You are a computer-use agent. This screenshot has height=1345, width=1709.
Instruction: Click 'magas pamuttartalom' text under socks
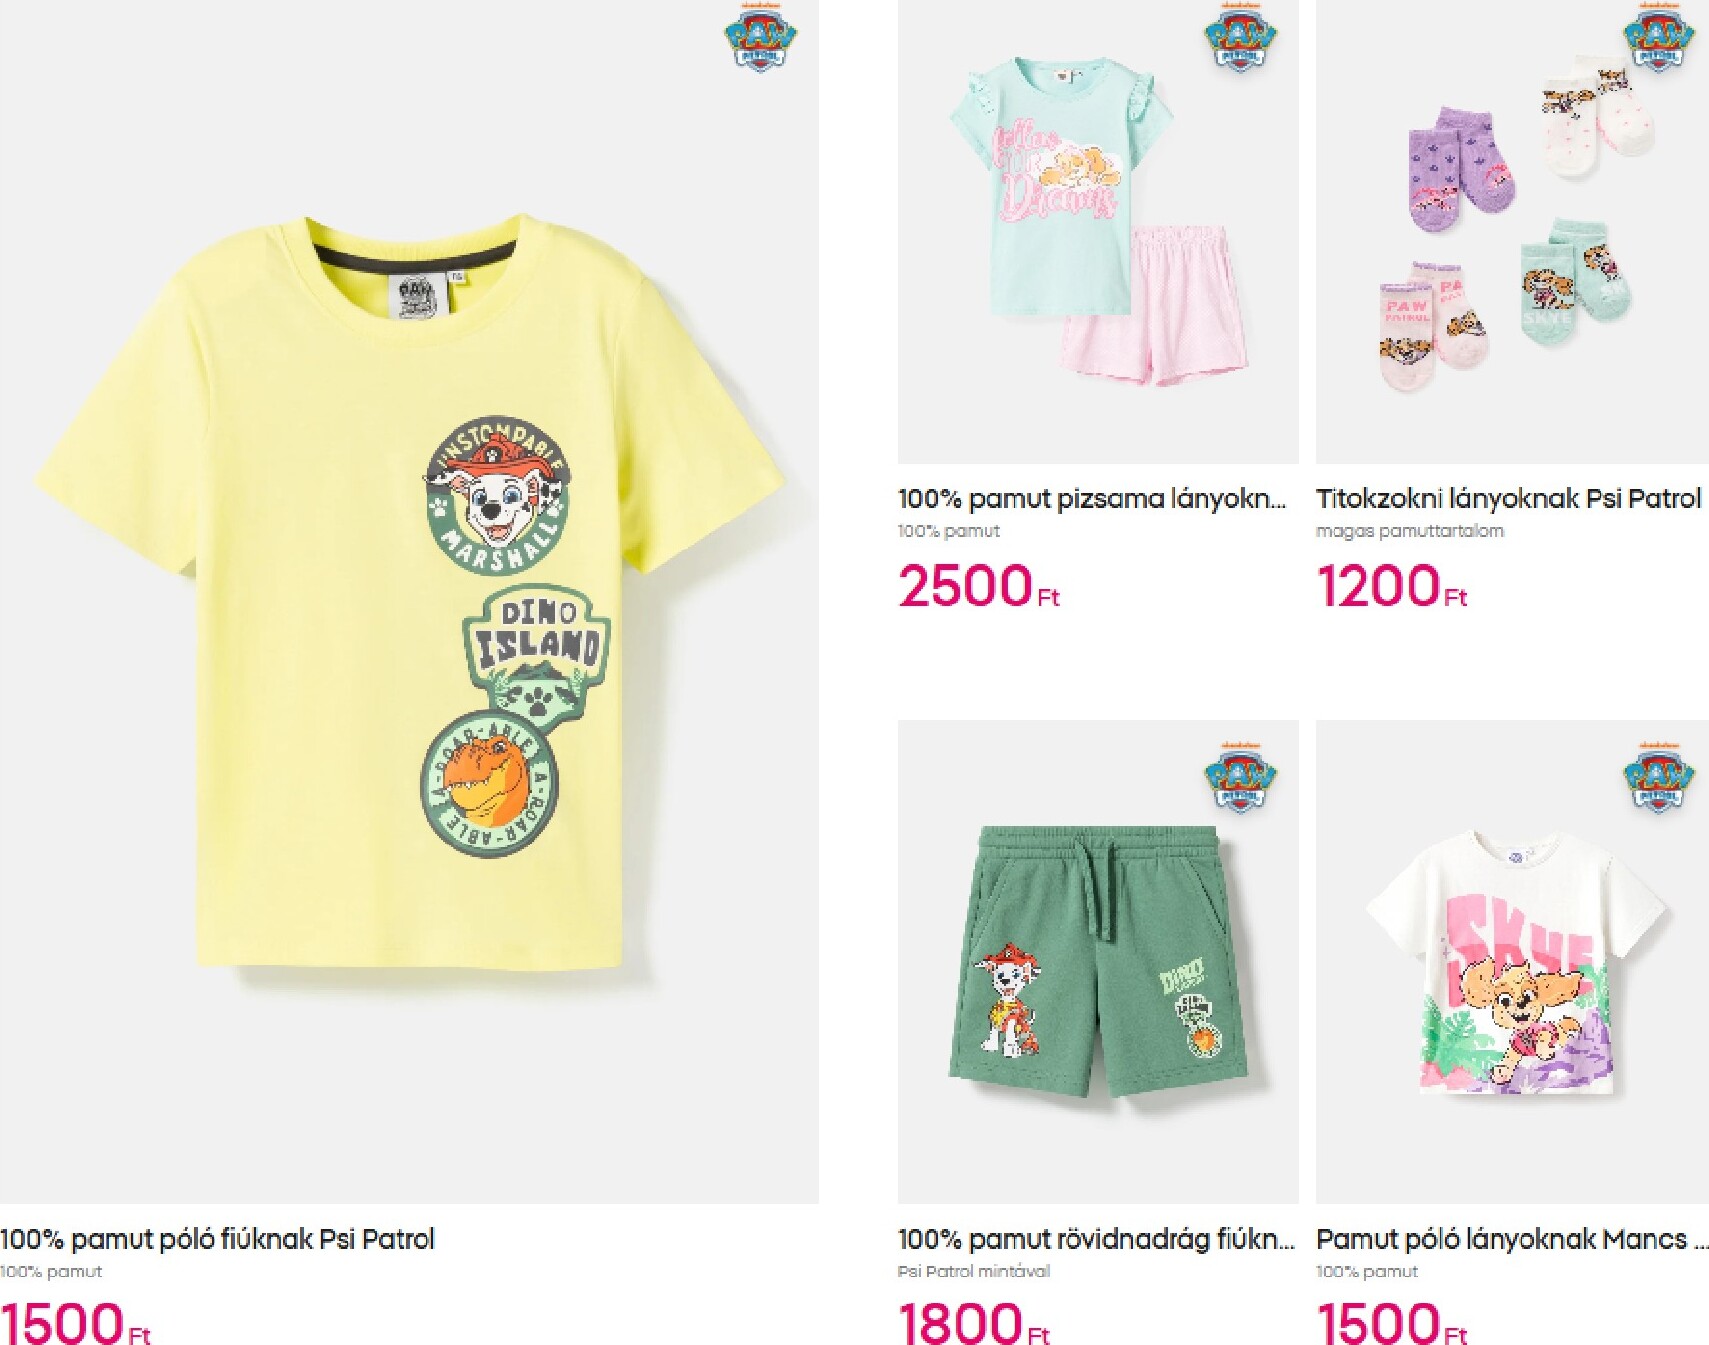pyautogui.click(x=1410, y=531)
